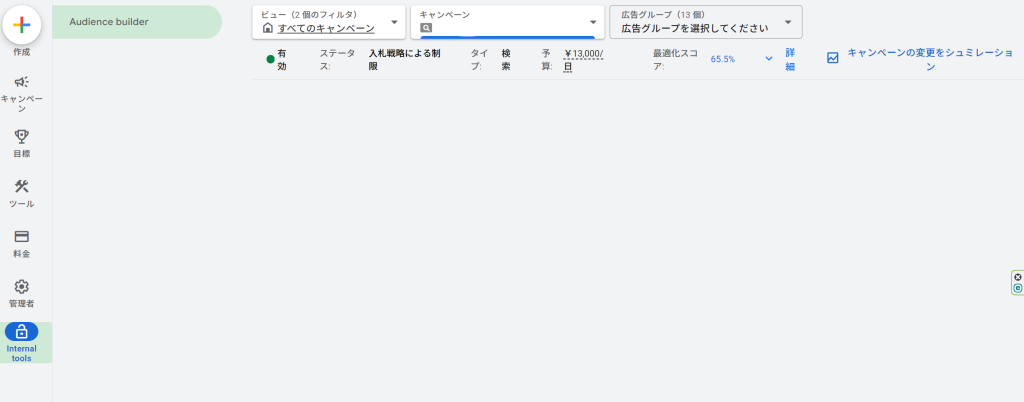Open the キャンペーン selector dropdown arrow
1024x402 pixels.
(x=592, y=22)
